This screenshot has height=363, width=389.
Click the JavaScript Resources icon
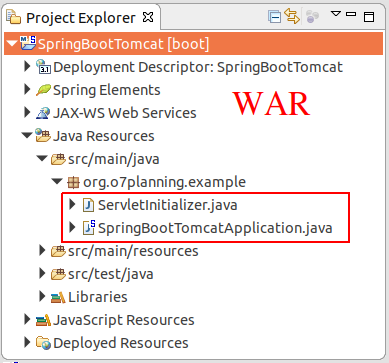coord(43,320)
